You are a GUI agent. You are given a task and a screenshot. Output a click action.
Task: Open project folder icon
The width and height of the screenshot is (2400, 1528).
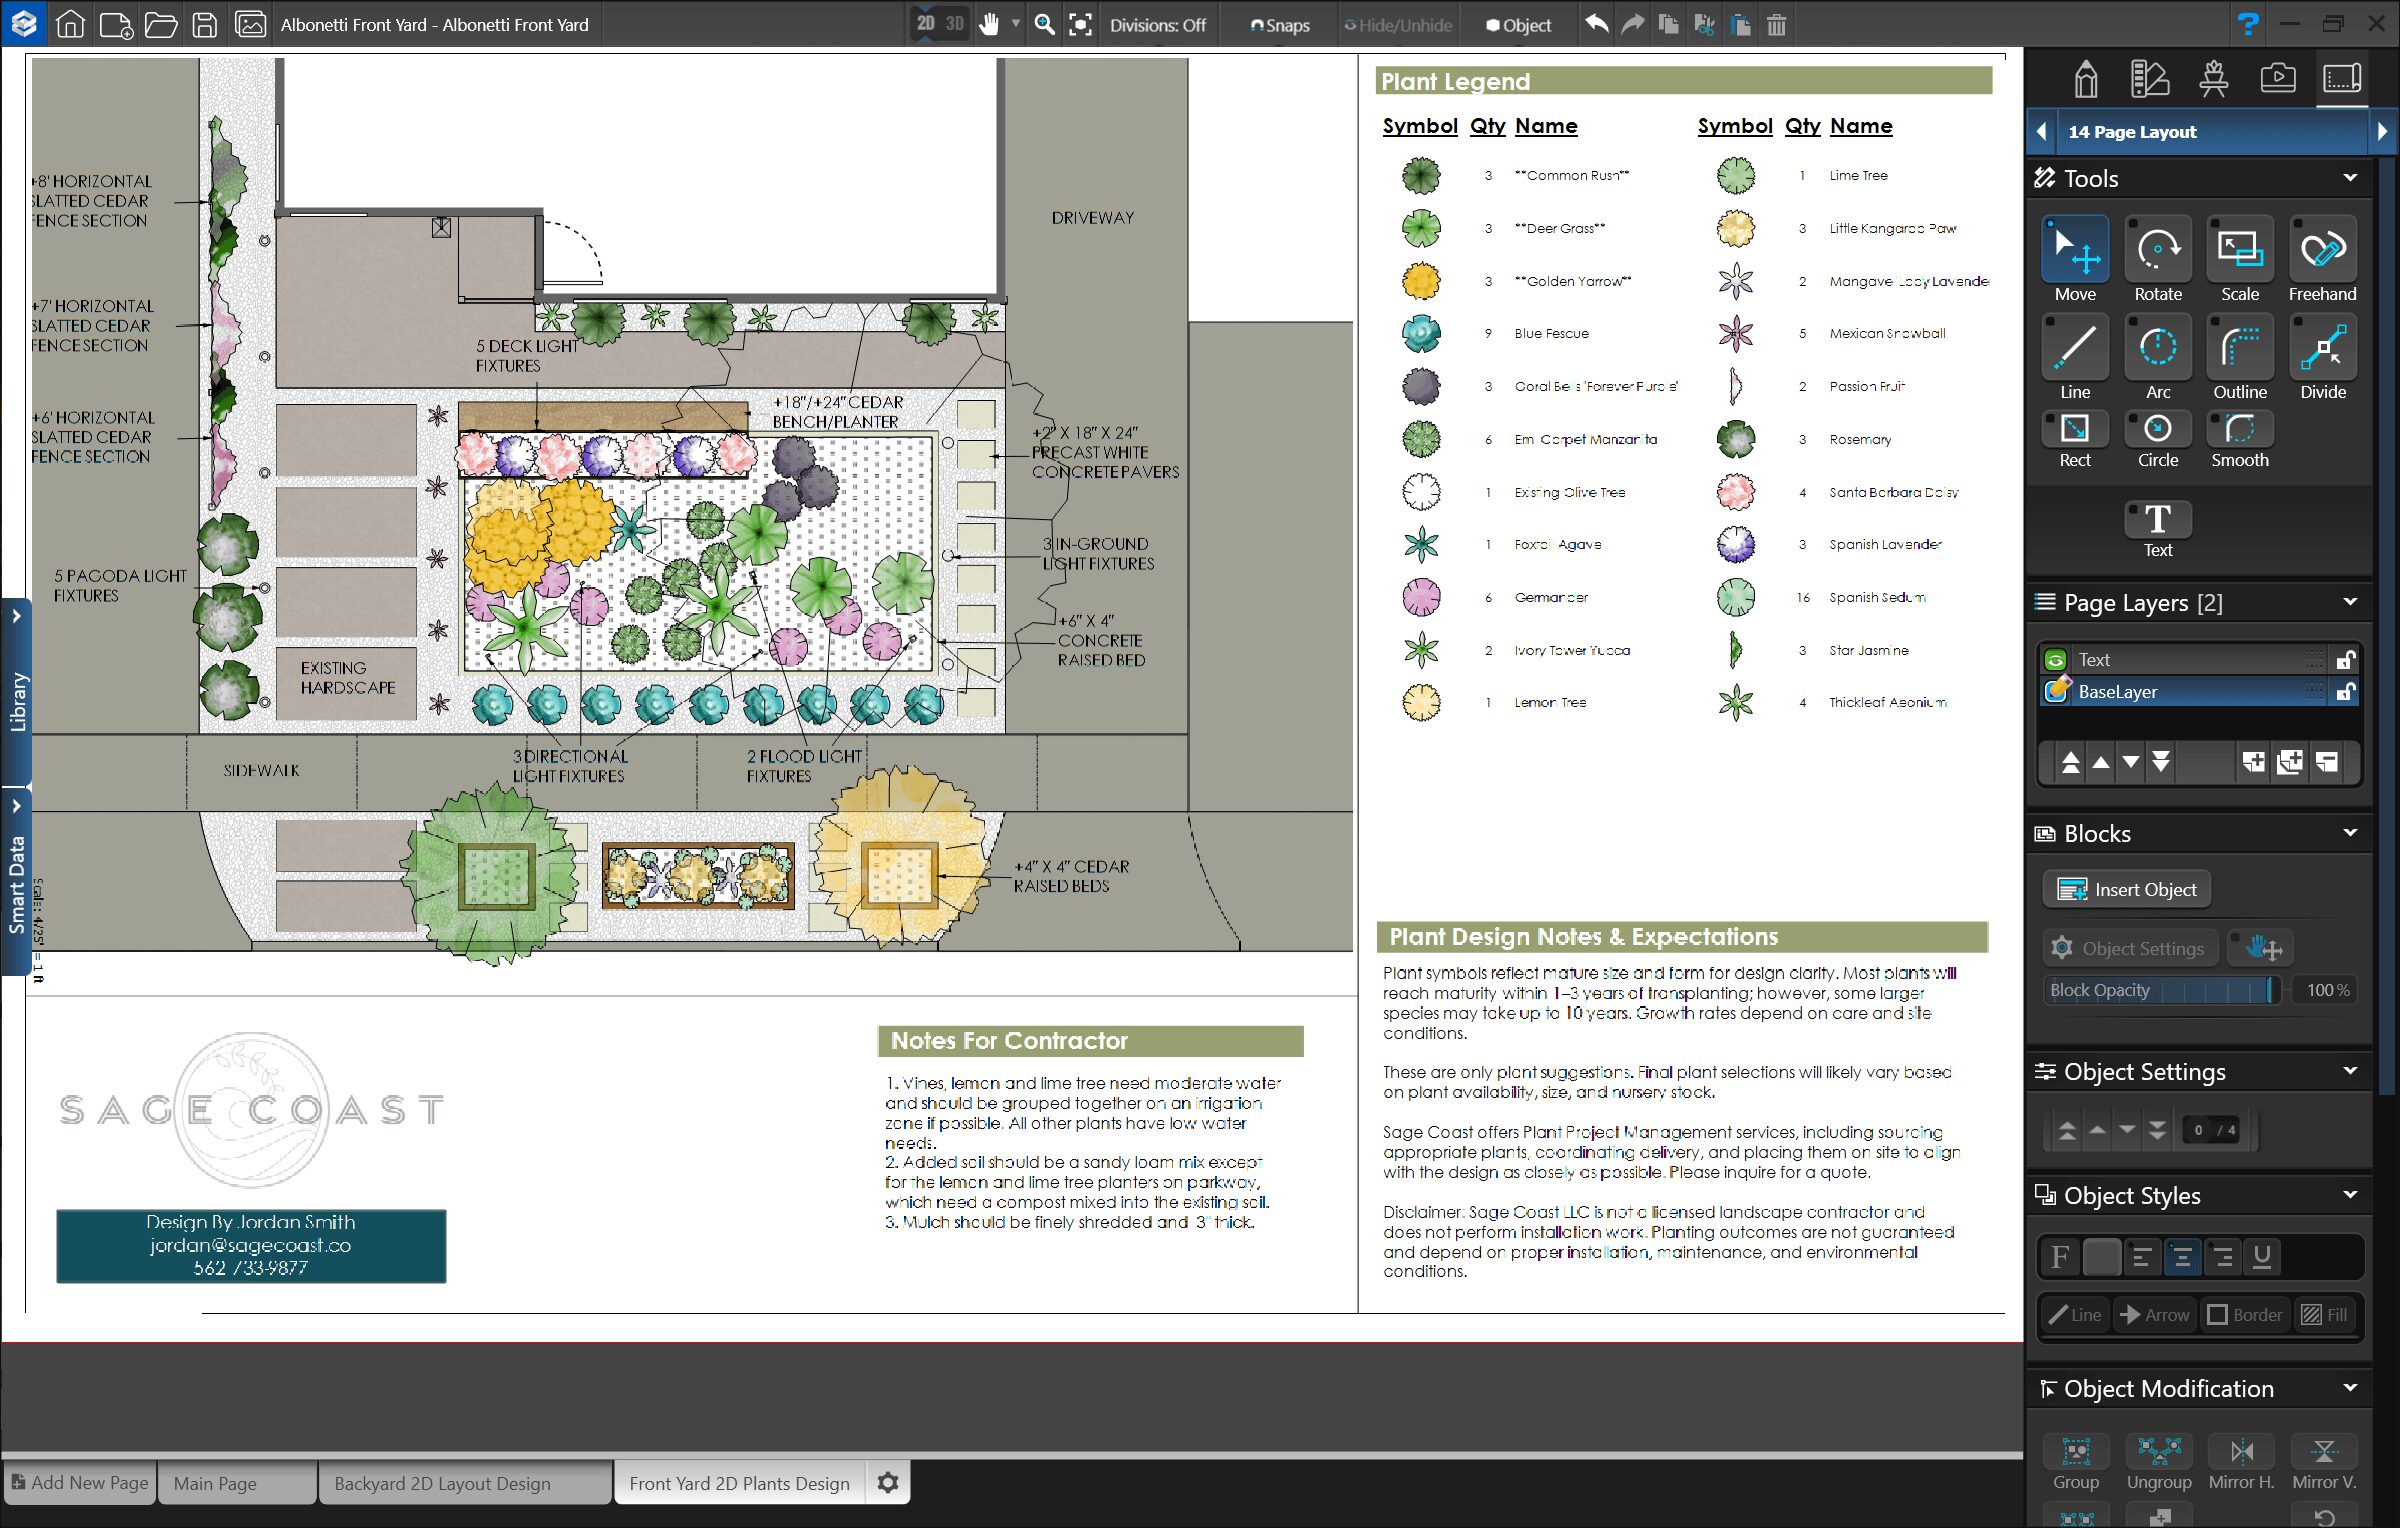[x=160, y=24]
